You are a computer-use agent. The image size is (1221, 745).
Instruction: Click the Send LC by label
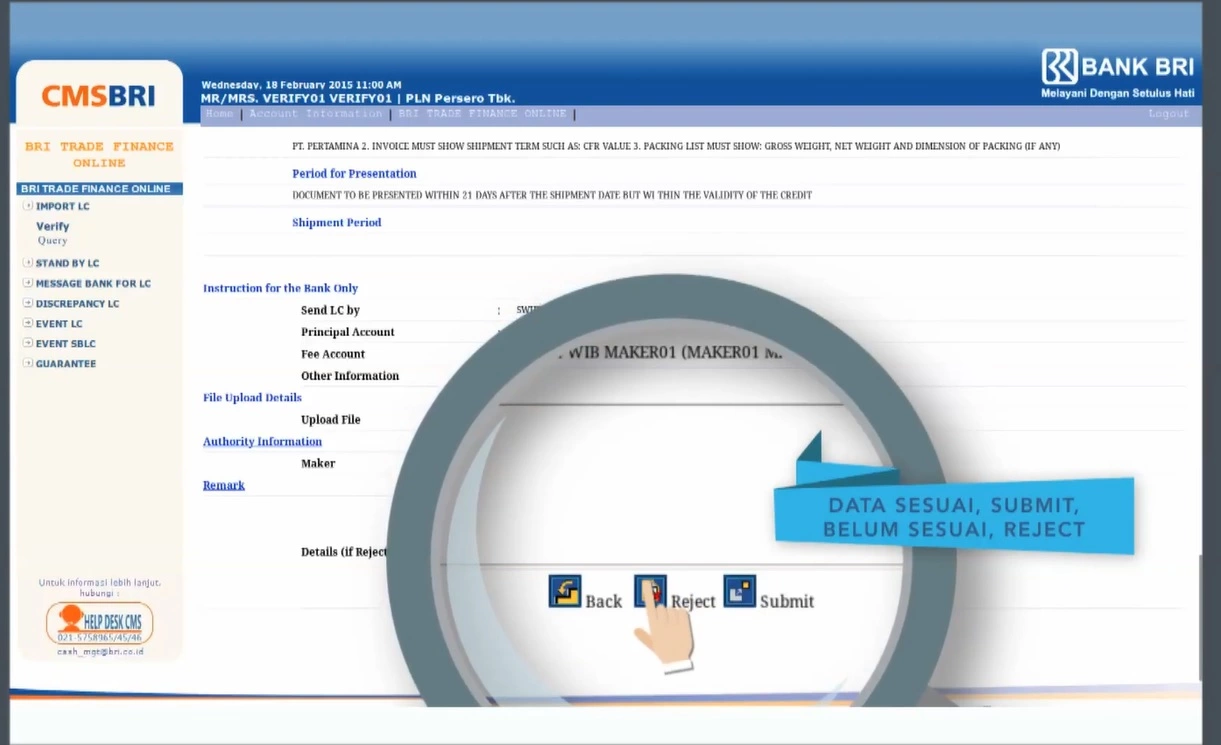coord(330,310)
